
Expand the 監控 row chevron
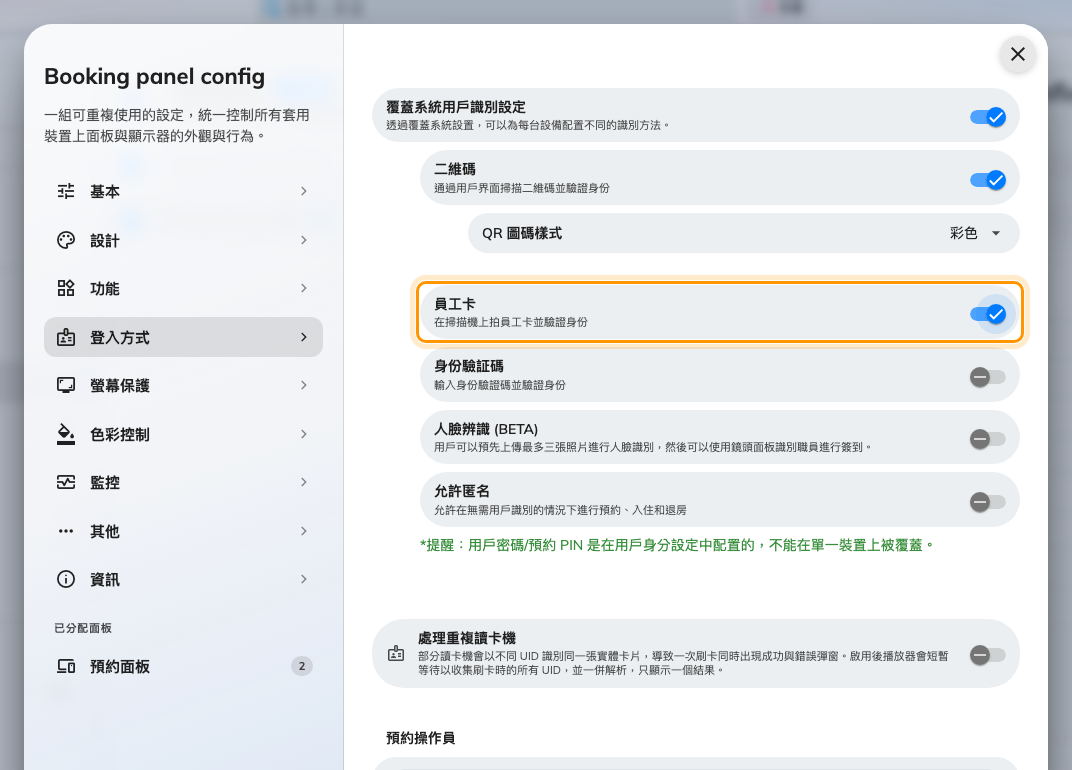[x=304, y=482]
